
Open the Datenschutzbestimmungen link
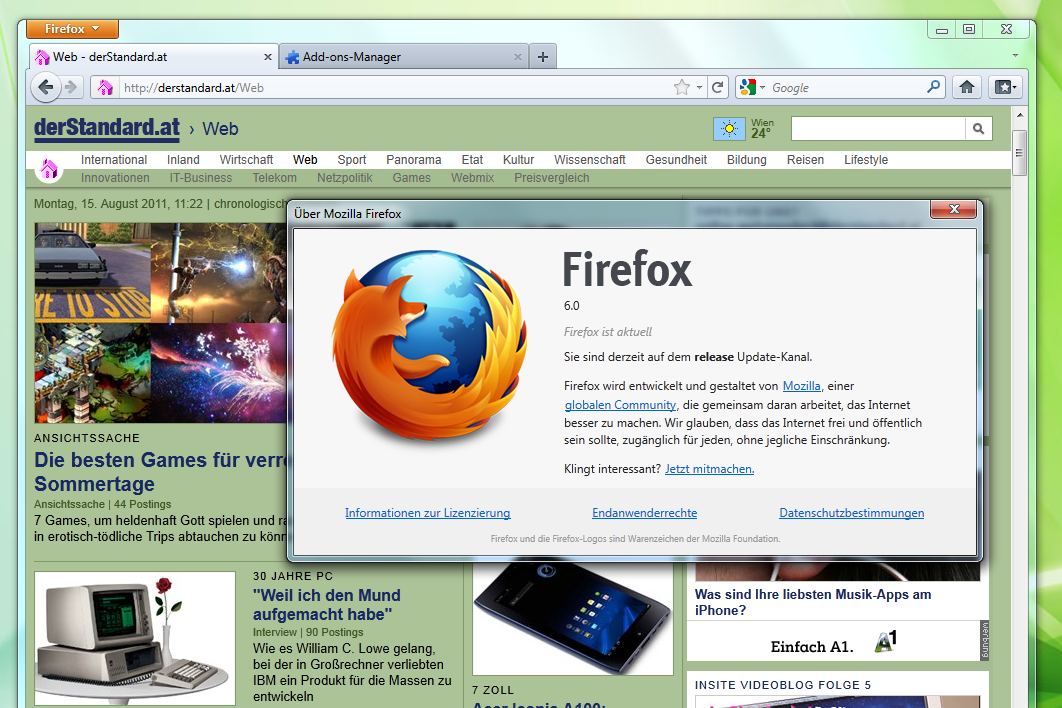(851, 513)
